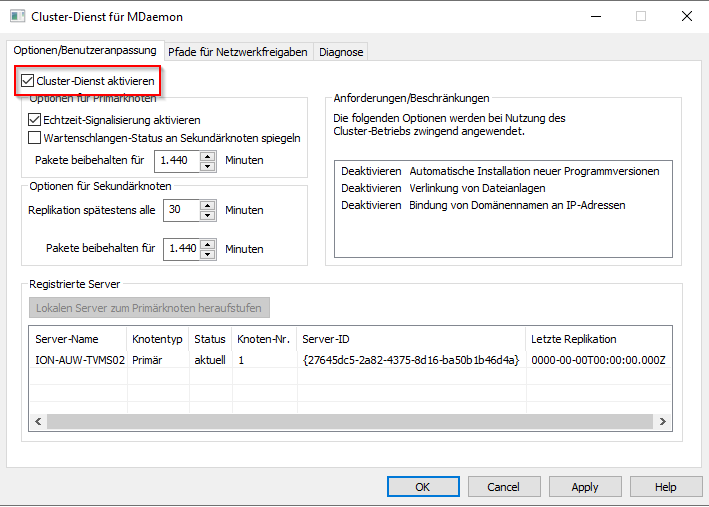Increase primary node Pakete beibehalten value
The height and width of the screenshot is (507, 709).
tap(208, 155)
